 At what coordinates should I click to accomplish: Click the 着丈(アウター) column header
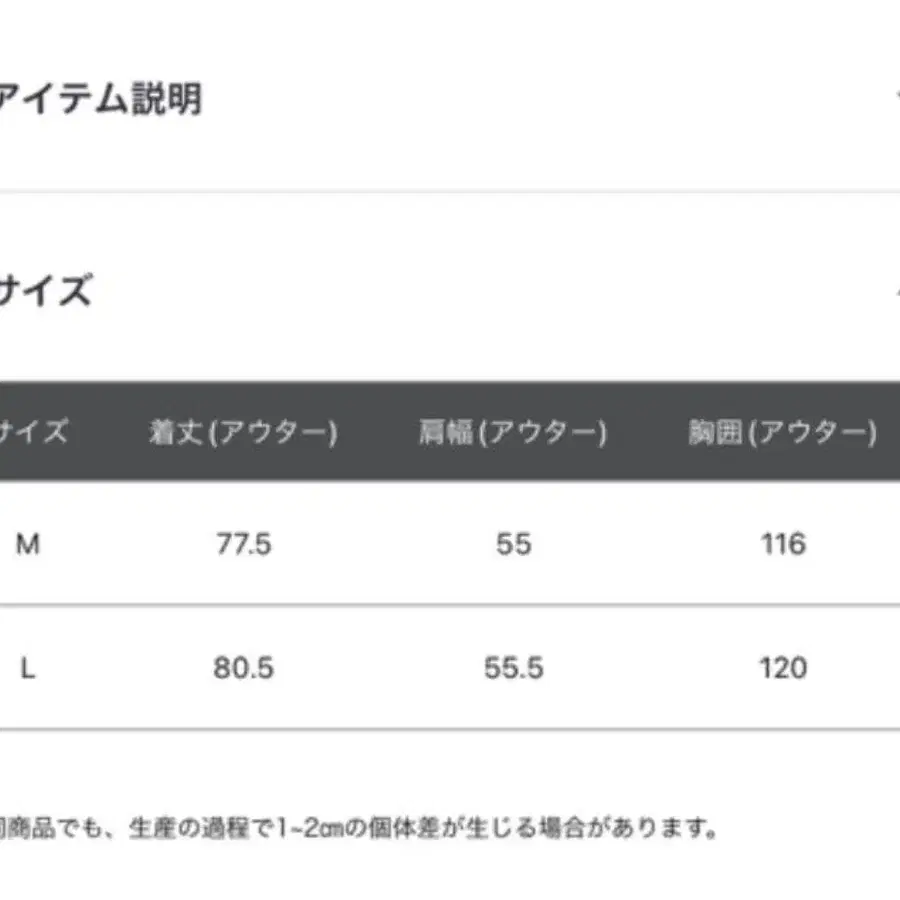point(243,432)
